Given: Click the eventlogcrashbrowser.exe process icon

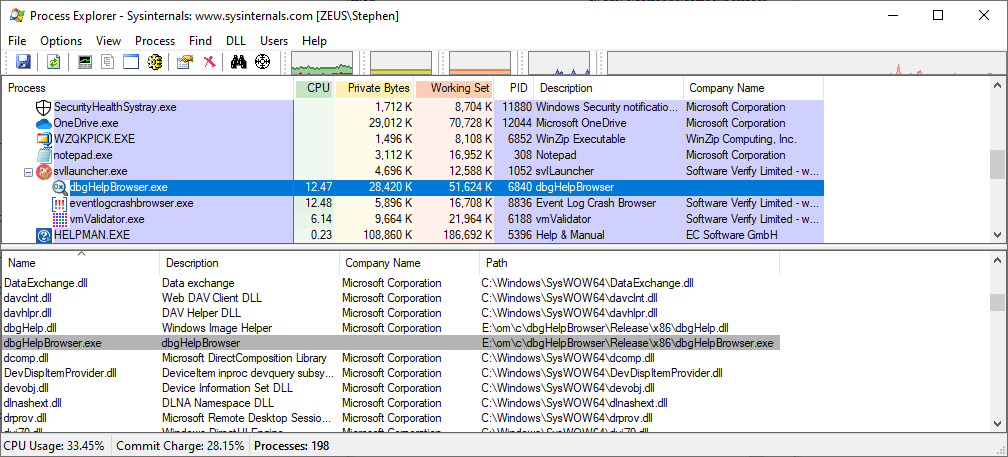Looking at the screenshot, I should (x=59, y=203).
